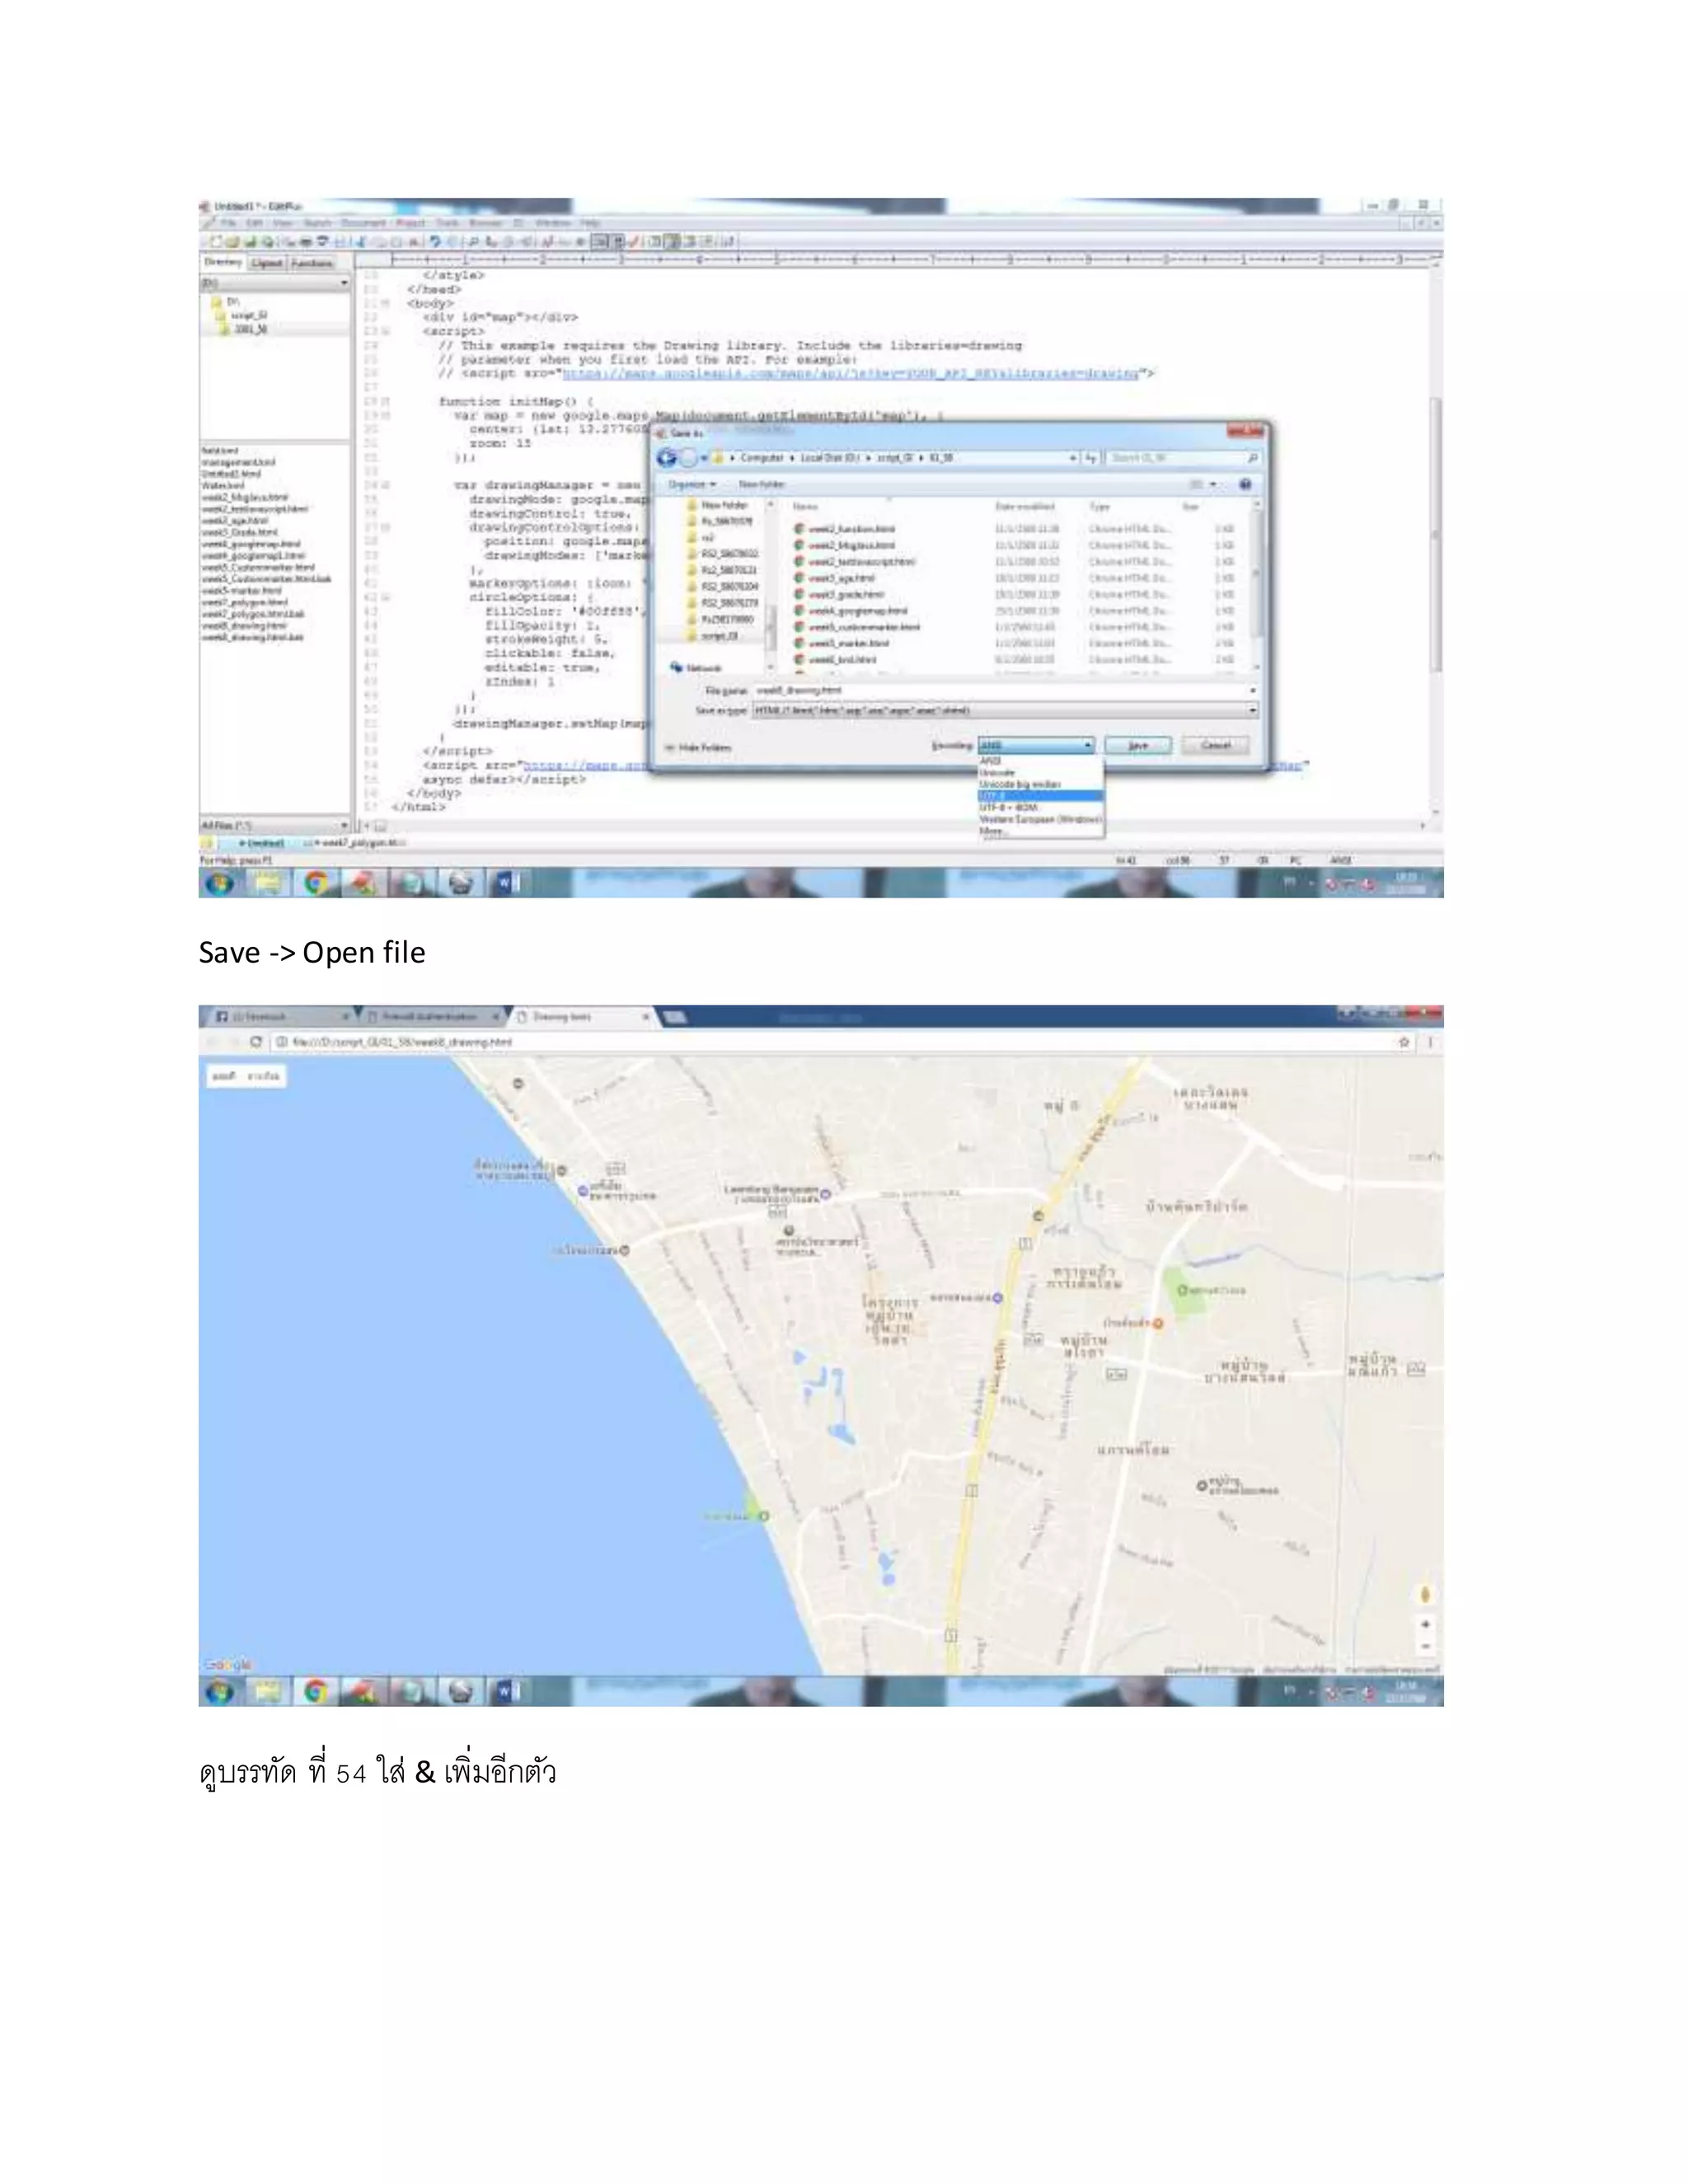The height and width of the screenshot is (2184, 1688).
Task: Select script_GI folder in dialog sidebar
Action: point(712,636)
